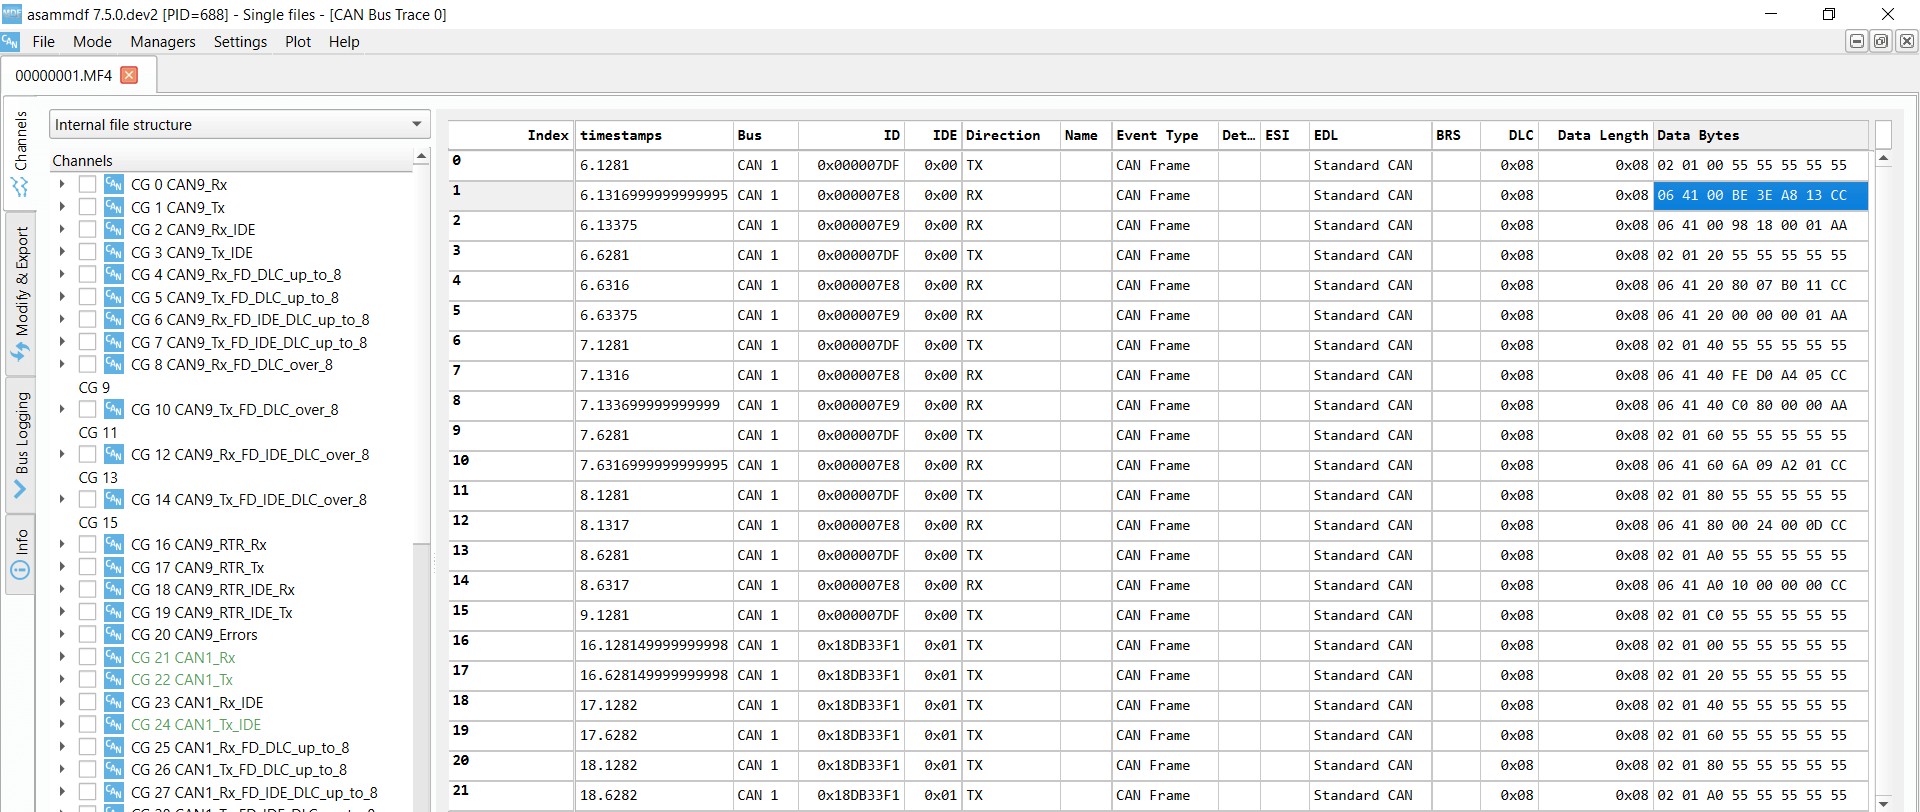Switch to the Channels side tab
The width and height of the screenshot is (1920, 812).
pos(20,154)
